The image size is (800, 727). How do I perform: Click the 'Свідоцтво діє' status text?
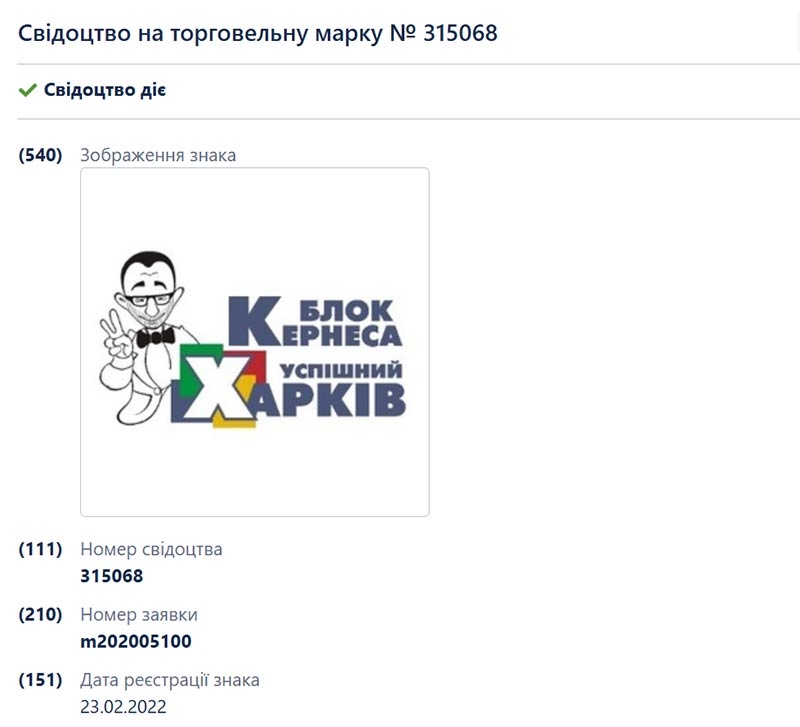[105, 90]
